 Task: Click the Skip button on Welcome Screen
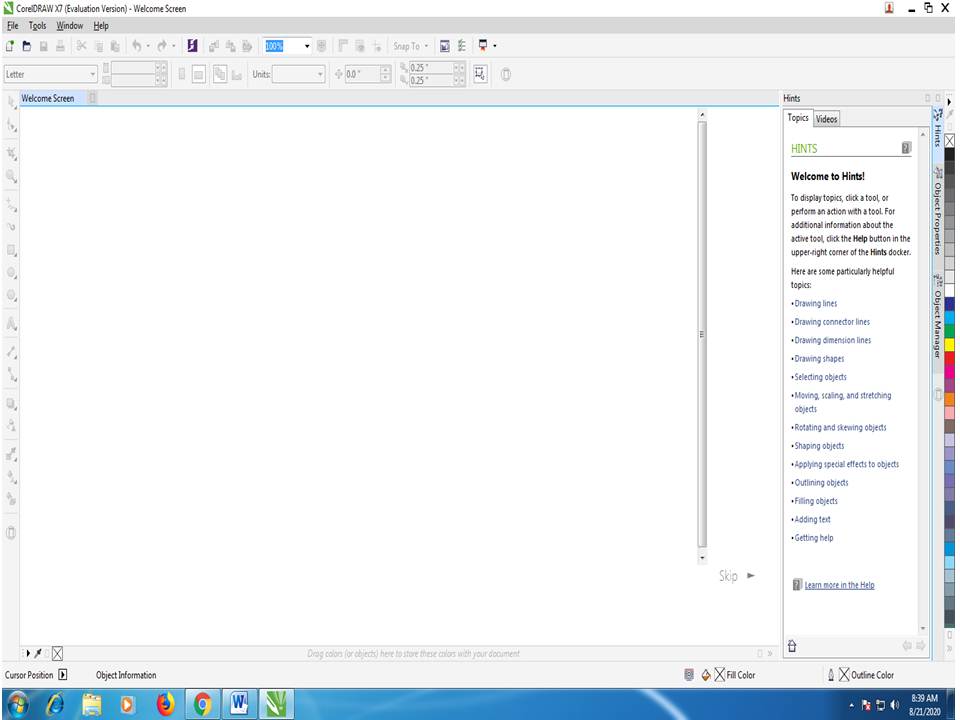pyautogui.click(x=737, y=576)
